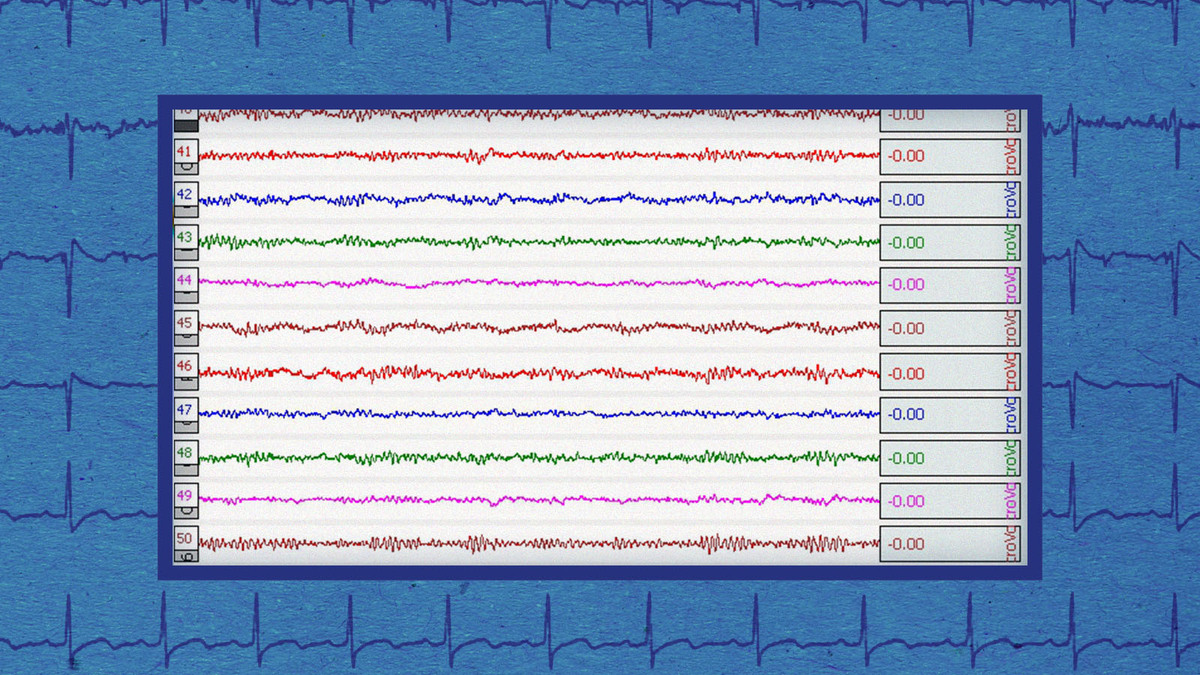Open the units label beside channel 50
This screenshot has height=675, width=1200.
(x=1010, y=544)
